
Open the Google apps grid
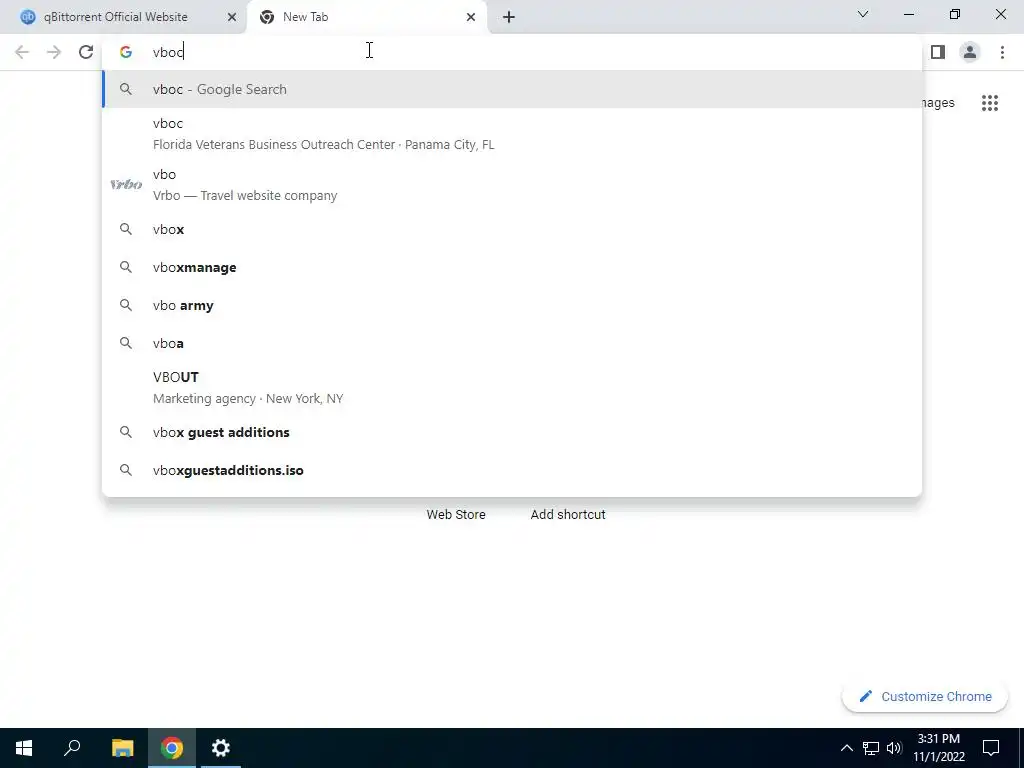[990, 103]
